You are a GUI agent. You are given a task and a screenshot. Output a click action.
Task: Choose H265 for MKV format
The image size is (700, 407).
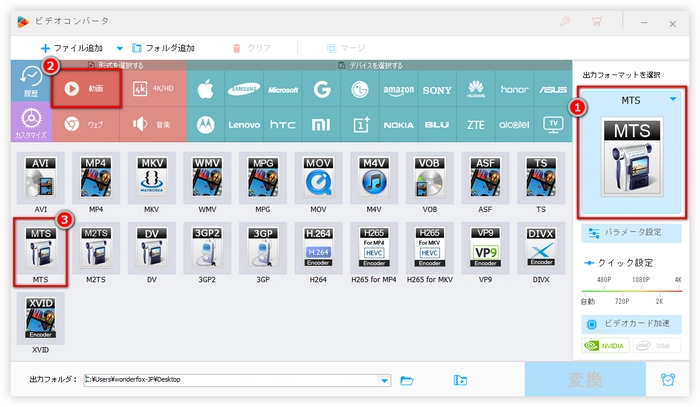click(x=429, y=248)
